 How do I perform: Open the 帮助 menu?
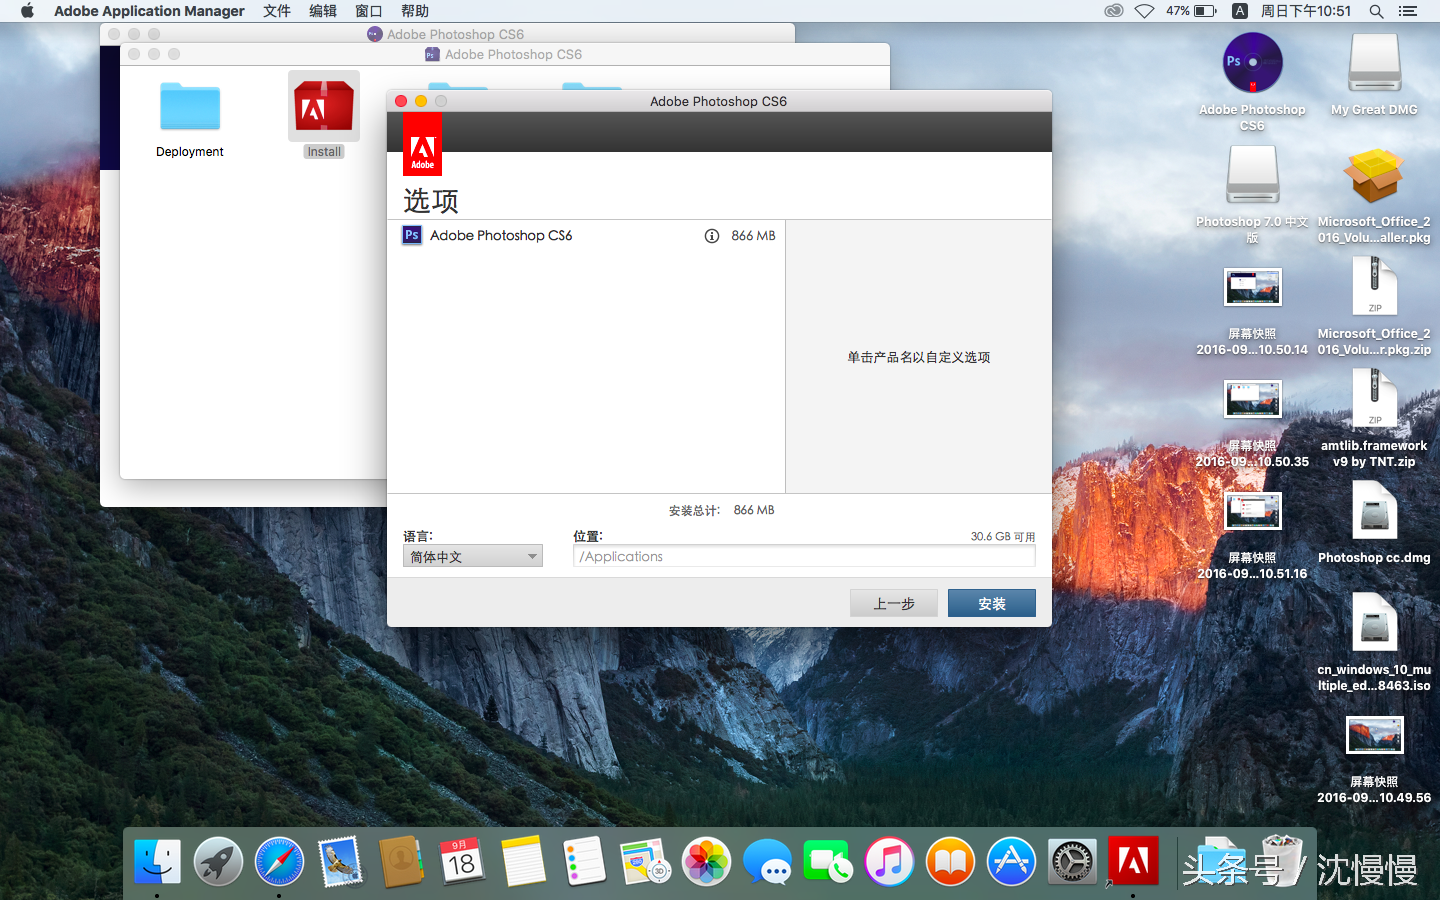point(415,11)
